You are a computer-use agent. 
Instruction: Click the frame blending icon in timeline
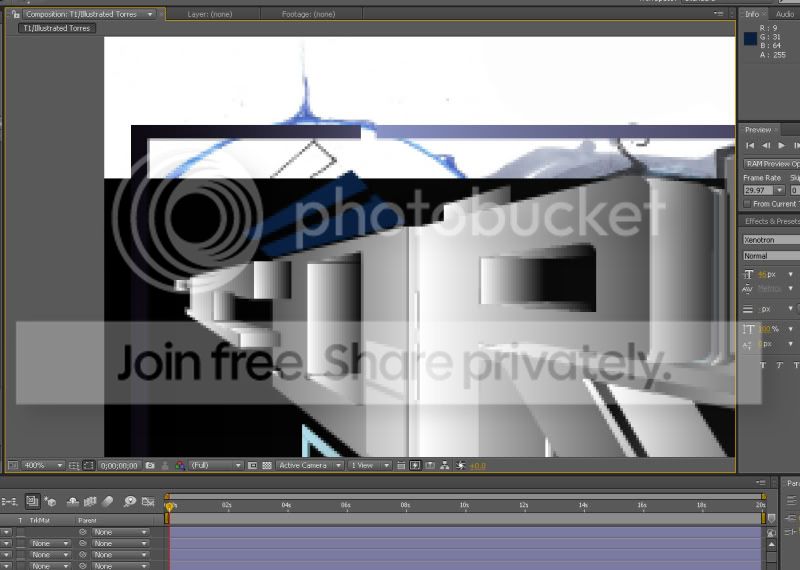pos(90,502)
